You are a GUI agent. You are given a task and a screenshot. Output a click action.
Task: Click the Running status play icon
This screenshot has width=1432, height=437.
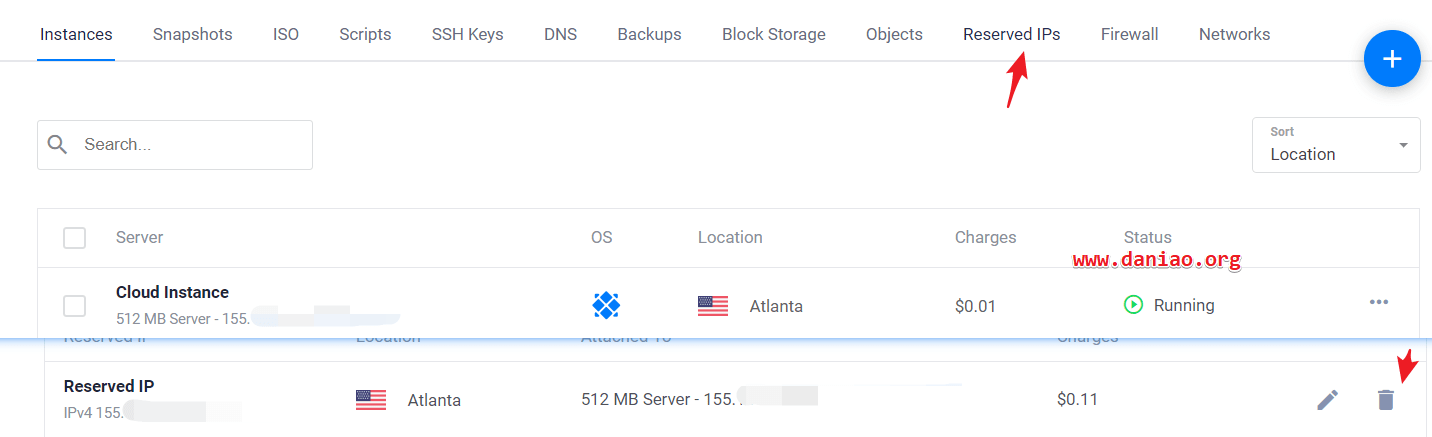(x=1133, y=305)
